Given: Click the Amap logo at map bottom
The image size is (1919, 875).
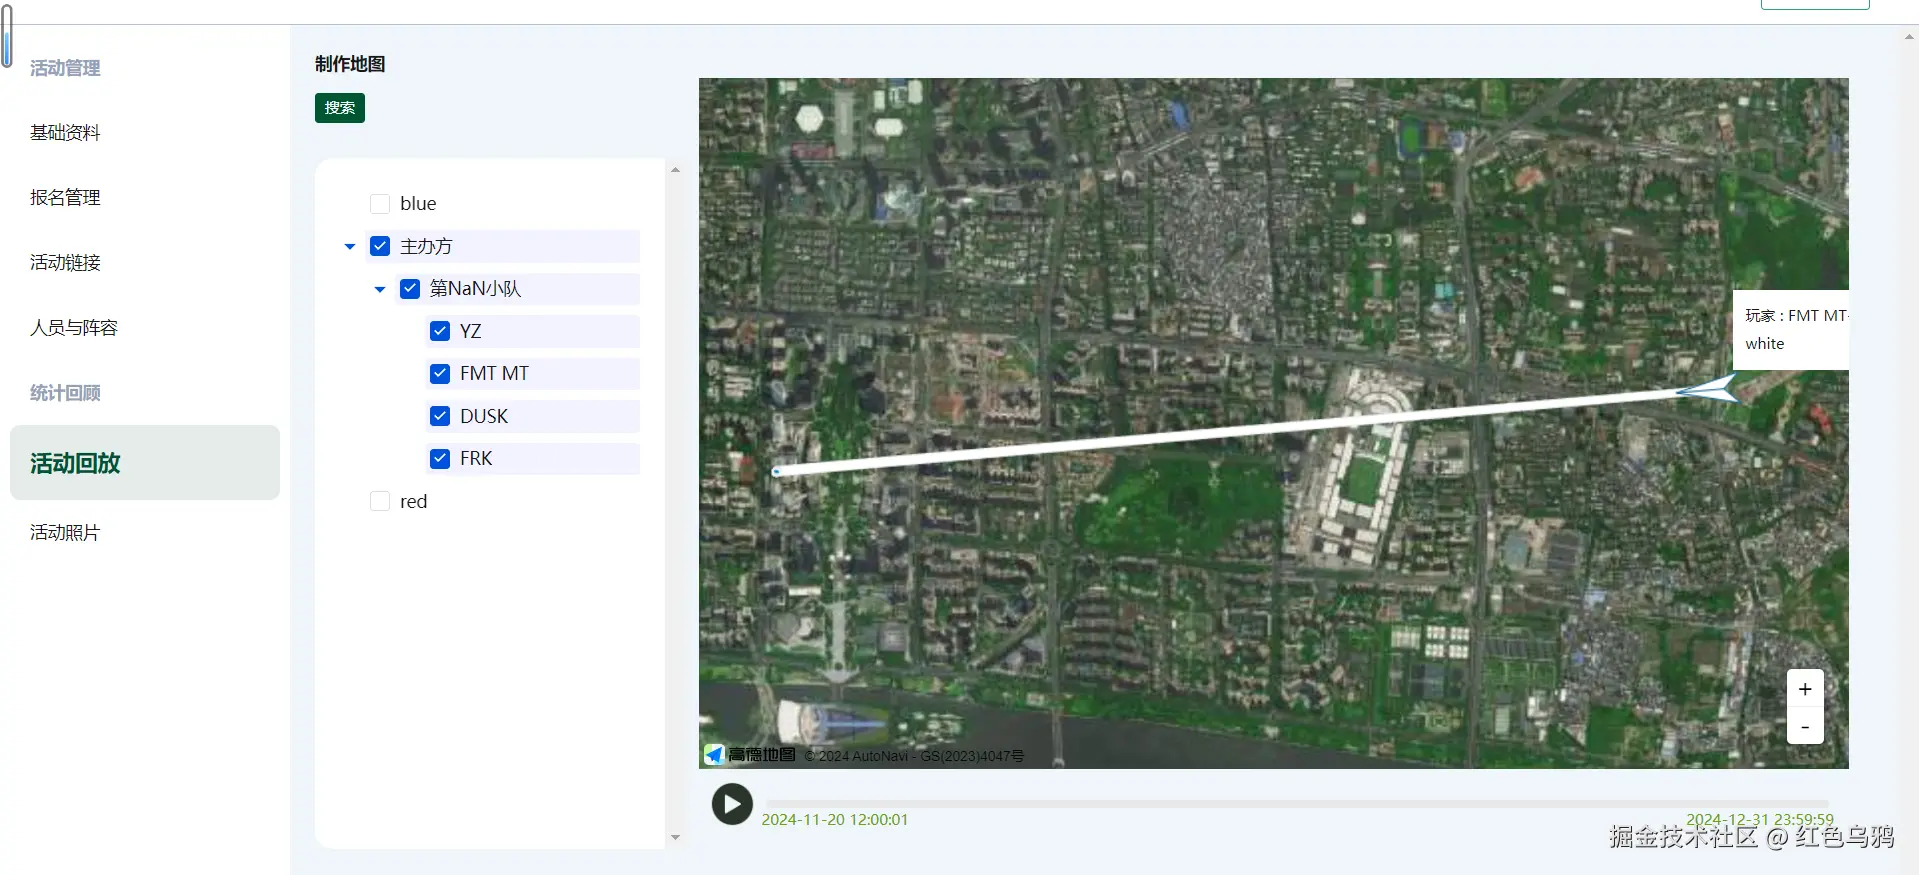Looking at the screenshot, I should coord(750,754).
